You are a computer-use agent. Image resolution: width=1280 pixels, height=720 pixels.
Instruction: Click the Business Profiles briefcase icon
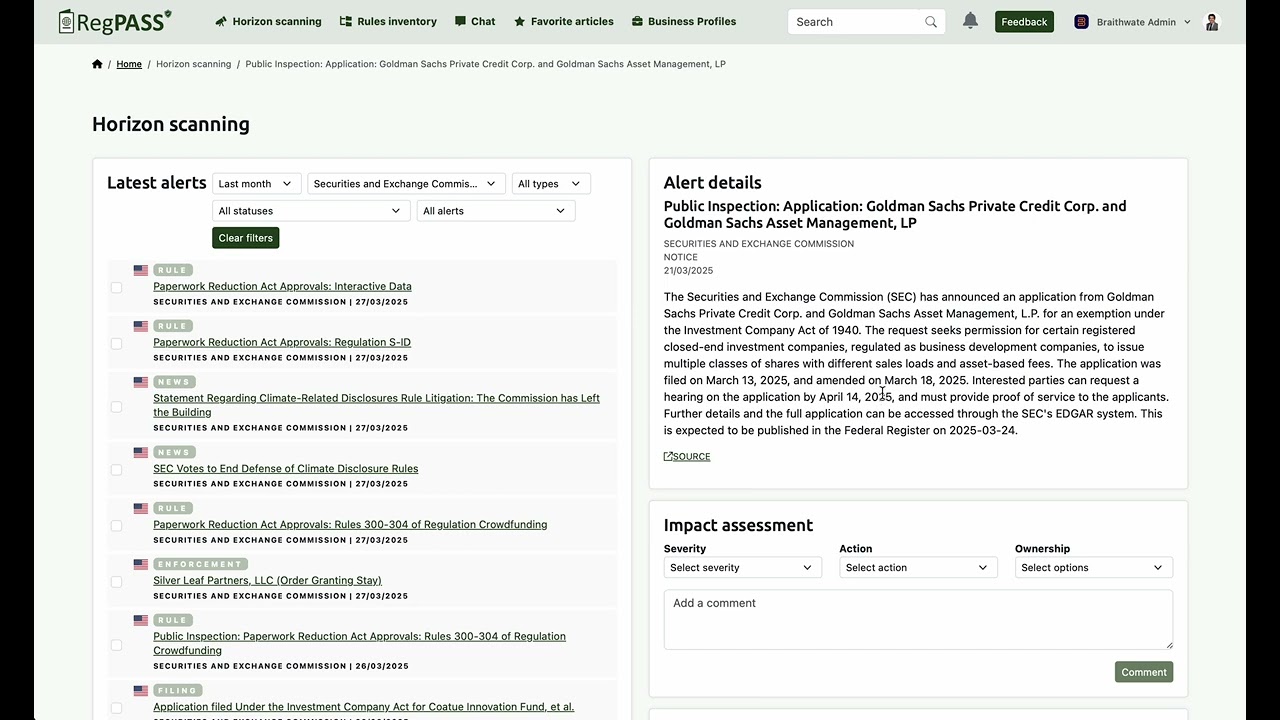pos(637,21)
